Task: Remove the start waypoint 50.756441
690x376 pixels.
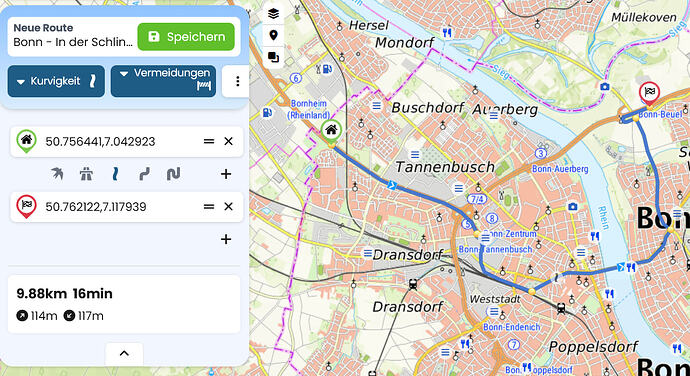Action: pos(228,141)
